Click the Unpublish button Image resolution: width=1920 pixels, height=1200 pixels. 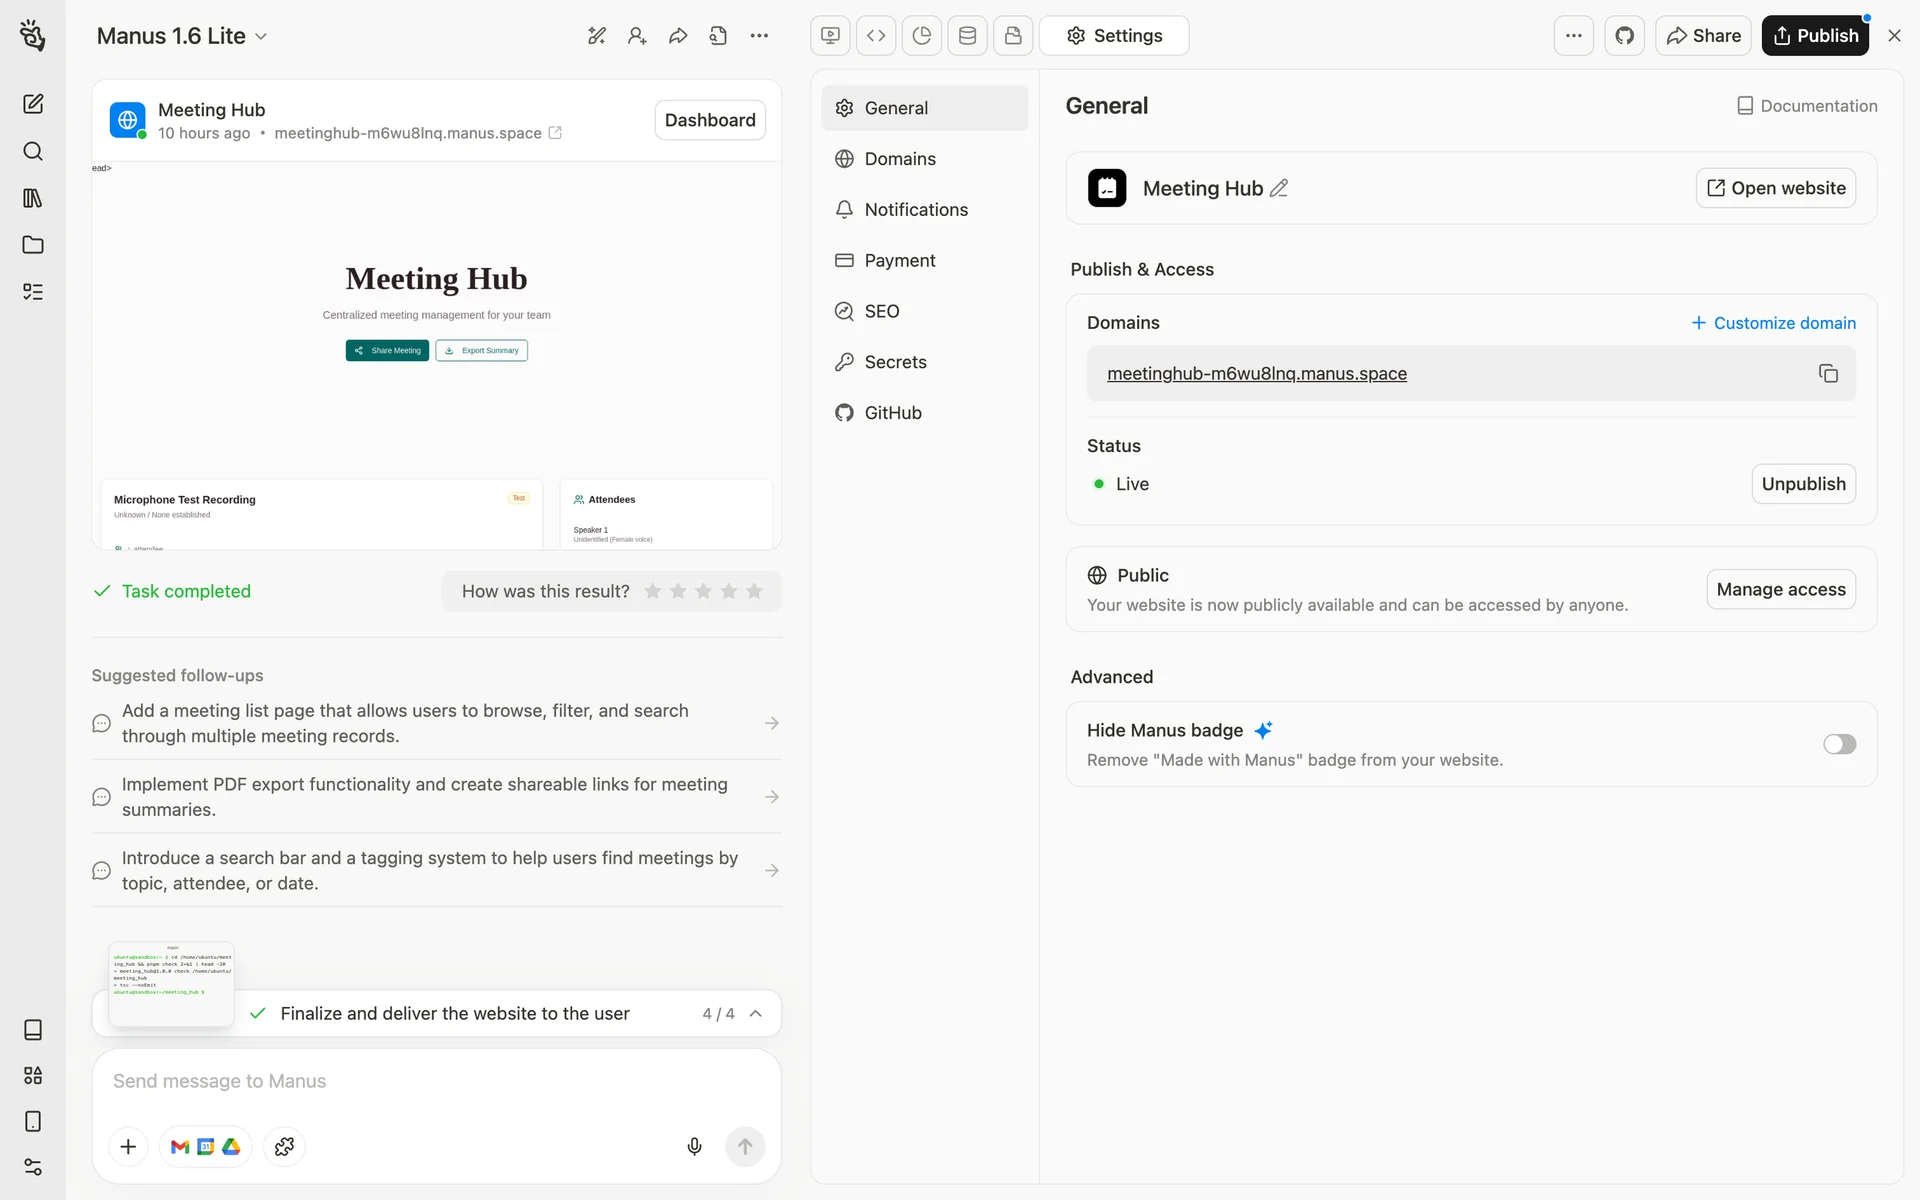point(1803,484)
